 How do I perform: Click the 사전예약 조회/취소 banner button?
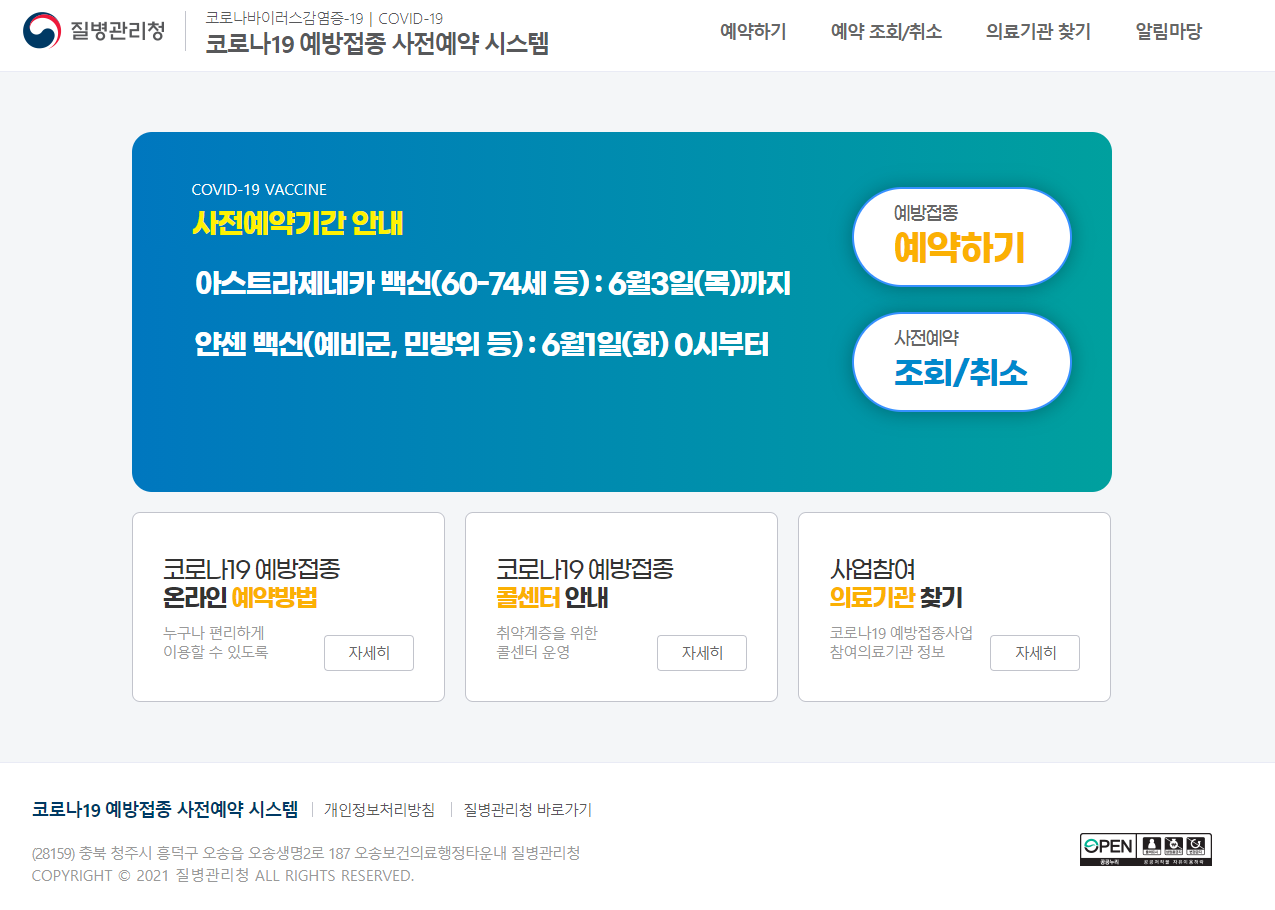point(961,362)
